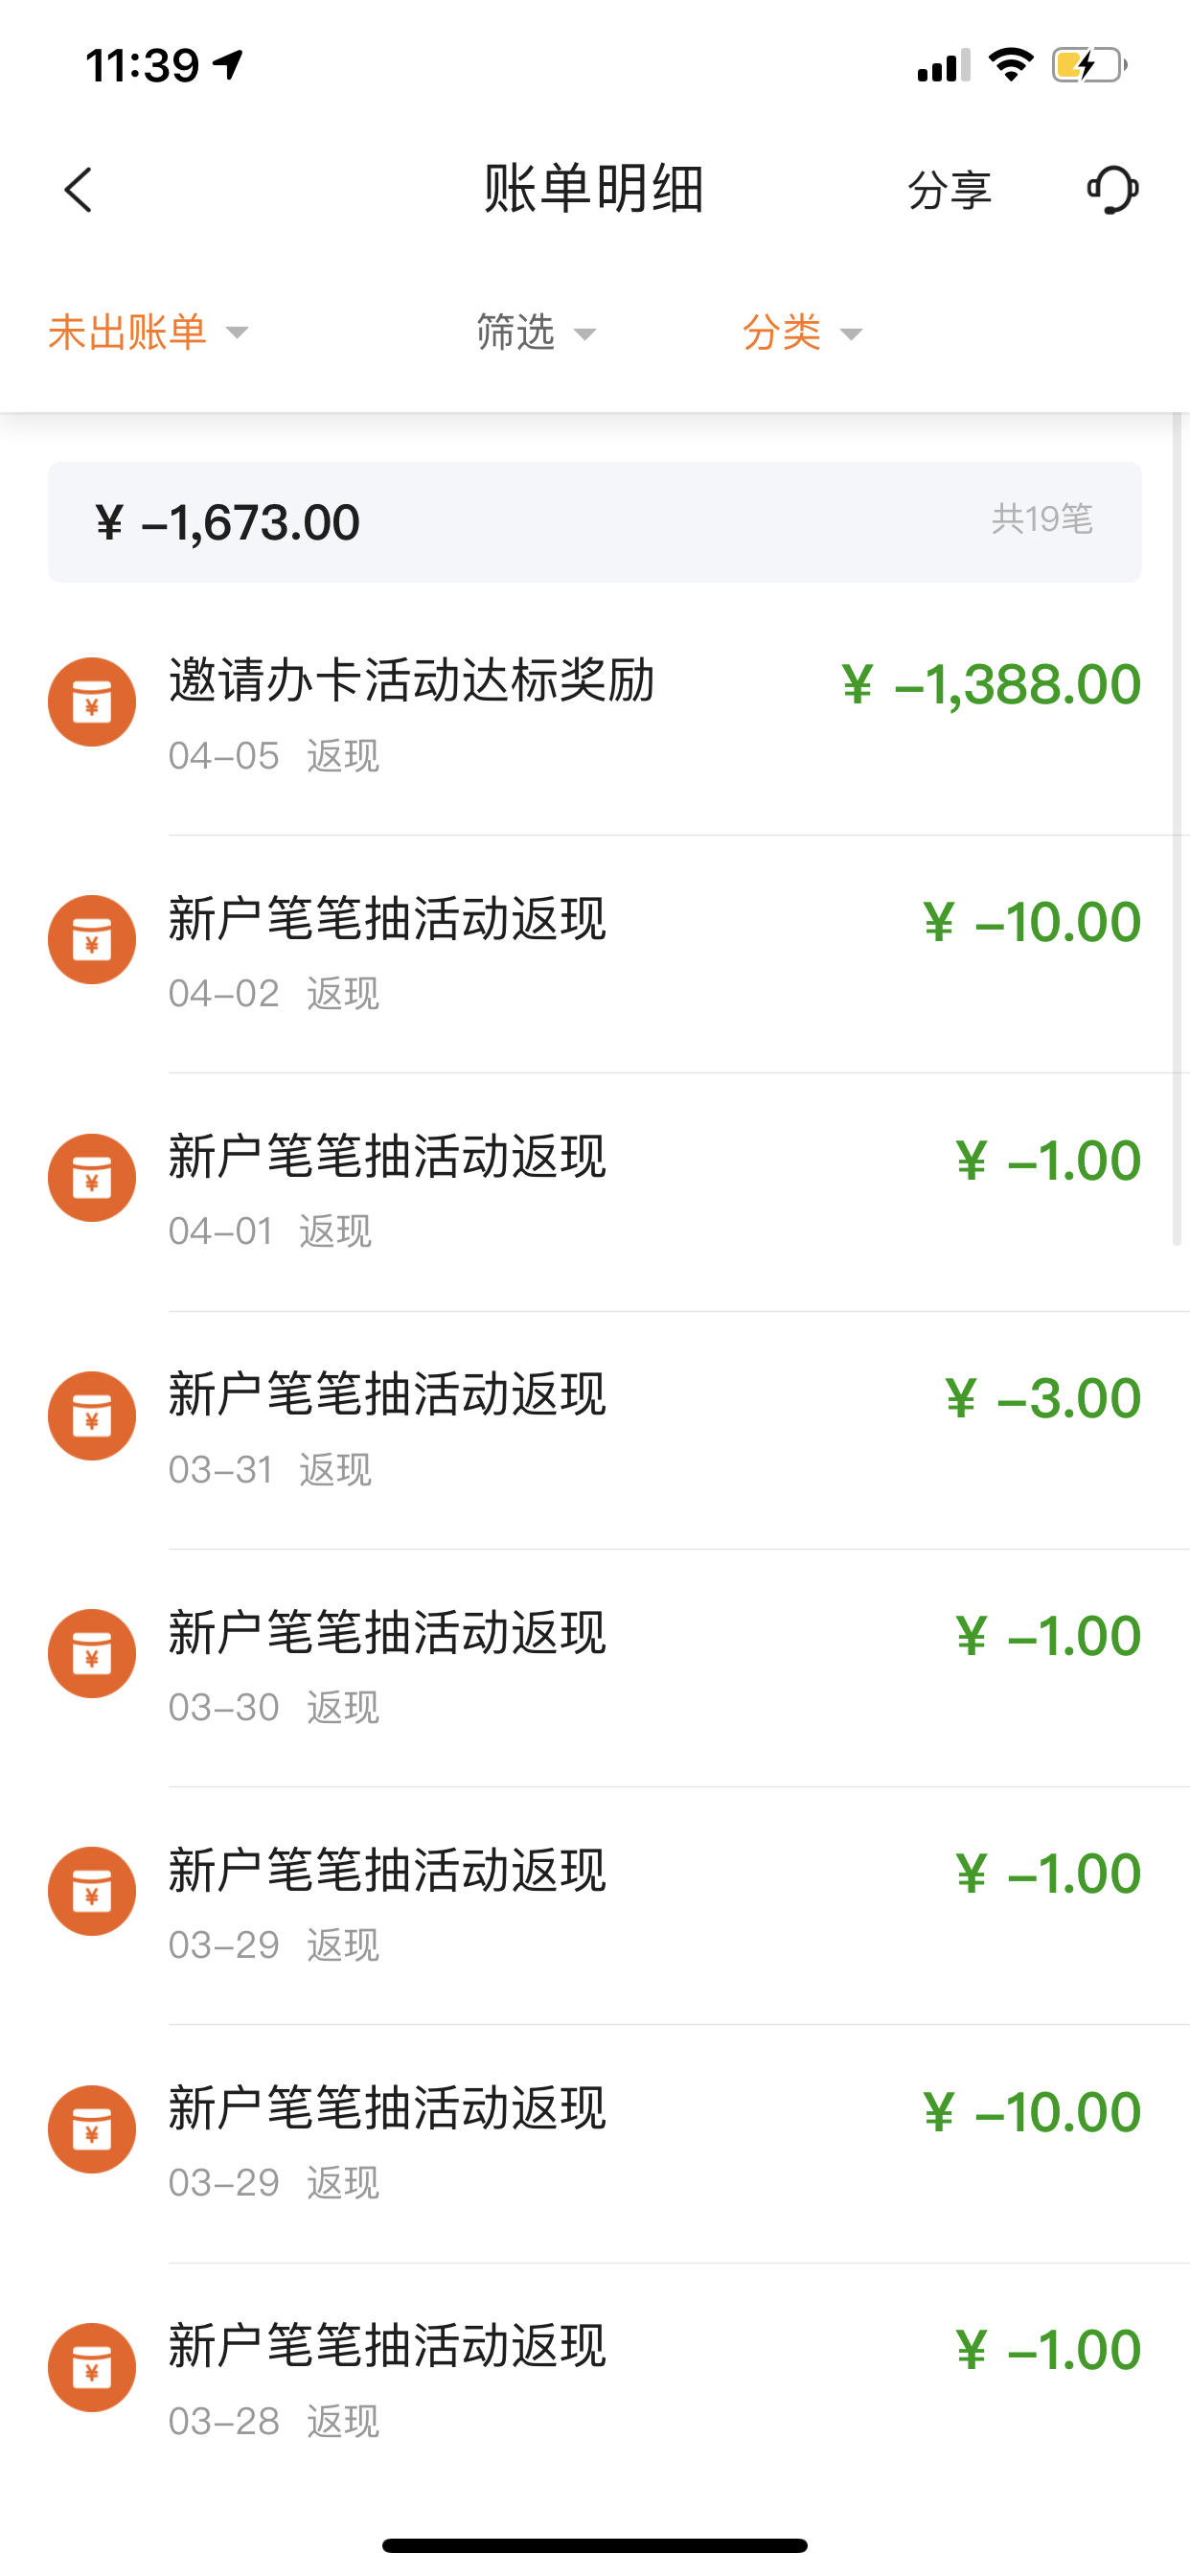Tap the back arrow icon

pos(78,190)
